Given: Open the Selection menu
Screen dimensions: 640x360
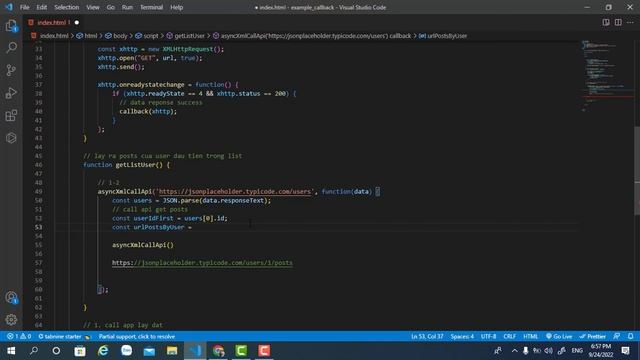Looking at the screenshot, I should 67,7.
